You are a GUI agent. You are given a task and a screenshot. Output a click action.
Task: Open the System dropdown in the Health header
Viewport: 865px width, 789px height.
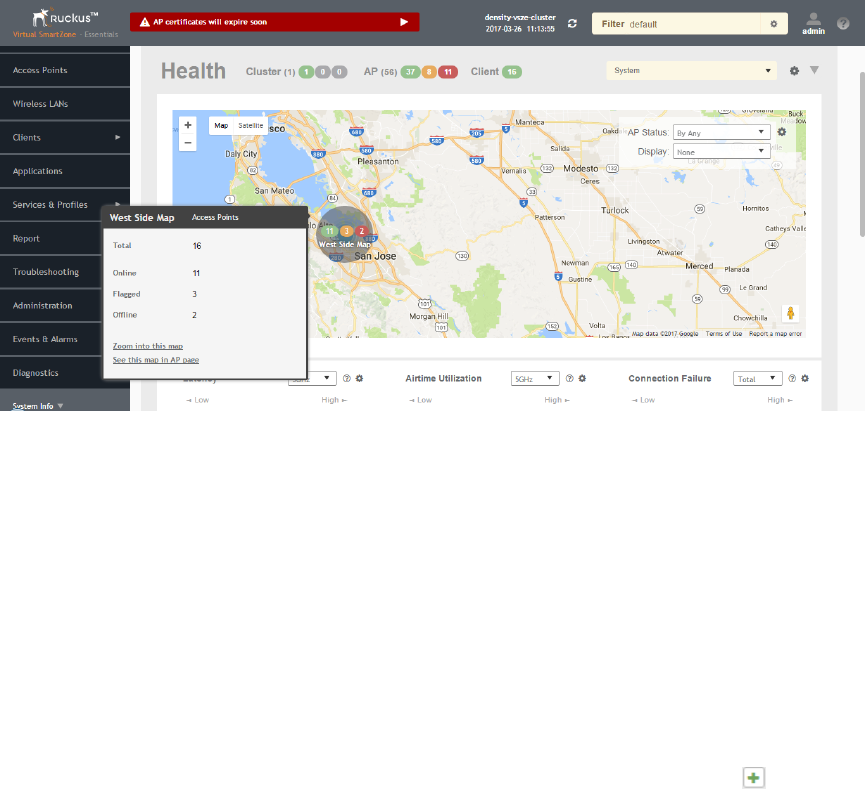(x=691, y=71)
